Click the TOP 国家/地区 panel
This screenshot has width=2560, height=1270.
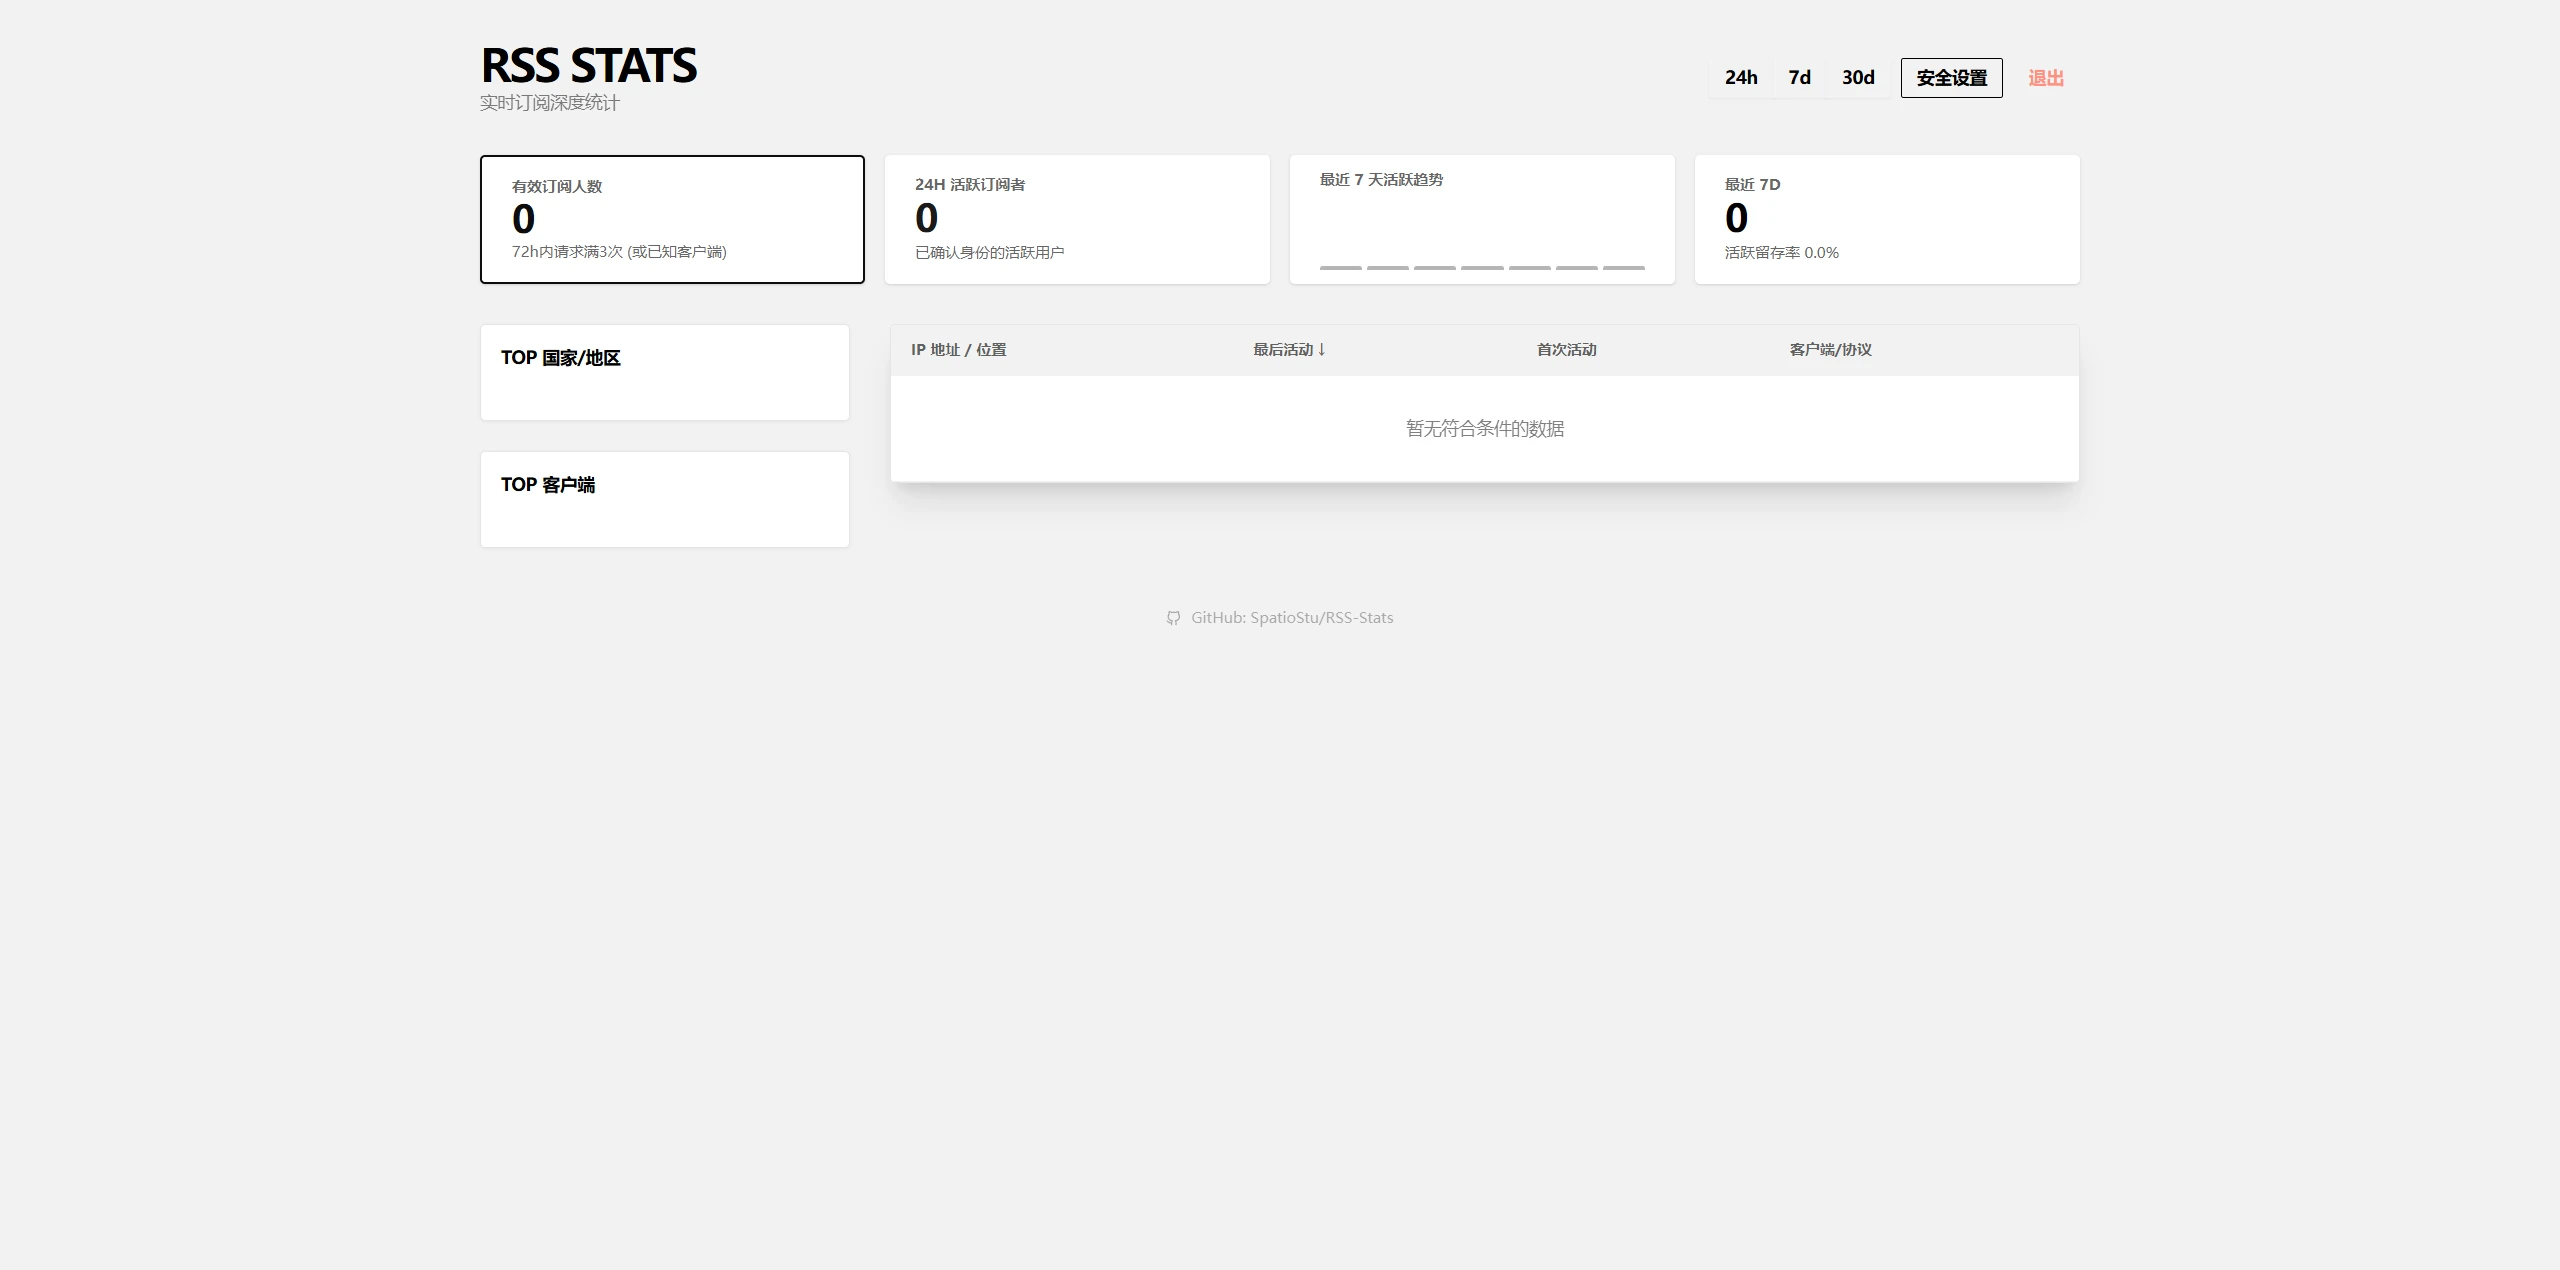click(664, 372)
